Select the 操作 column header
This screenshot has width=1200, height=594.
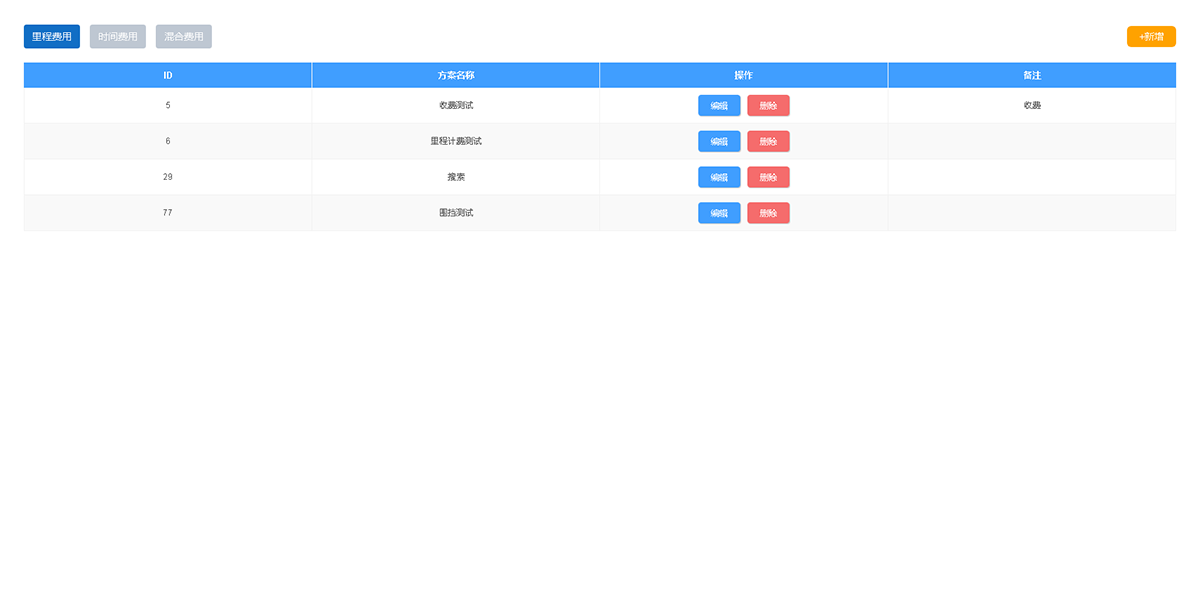tap(743, 76)
